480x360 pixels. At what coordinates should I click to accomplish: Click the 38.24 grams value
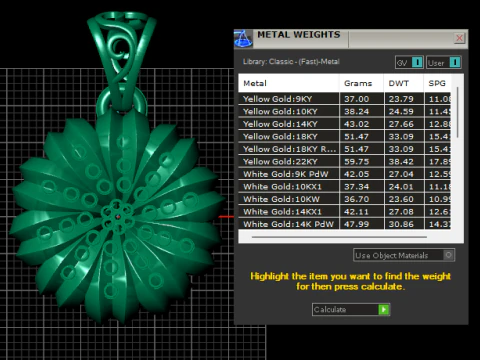357,111
